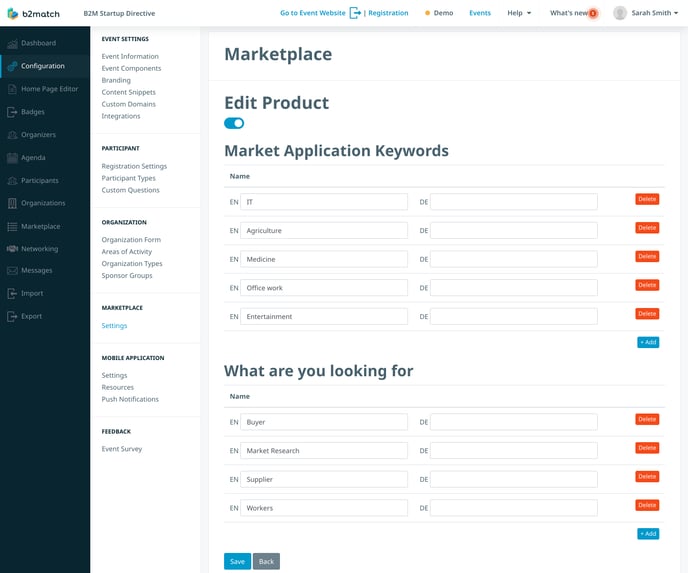
Task: Open Areas of Activity
Action: tap(126, 251)
